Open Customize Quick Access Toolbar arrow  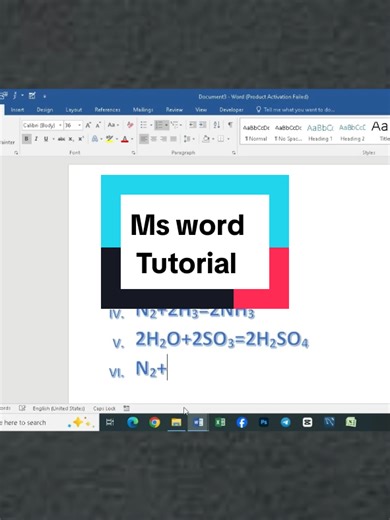pos(44,96)
